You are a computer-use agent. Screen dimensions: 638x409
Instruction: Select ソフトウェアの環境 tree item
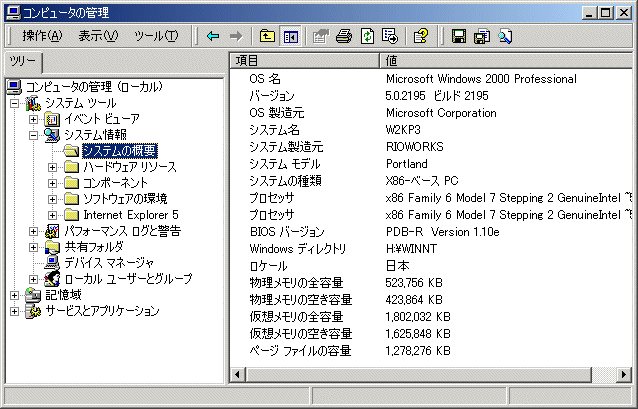coord(125,199)
